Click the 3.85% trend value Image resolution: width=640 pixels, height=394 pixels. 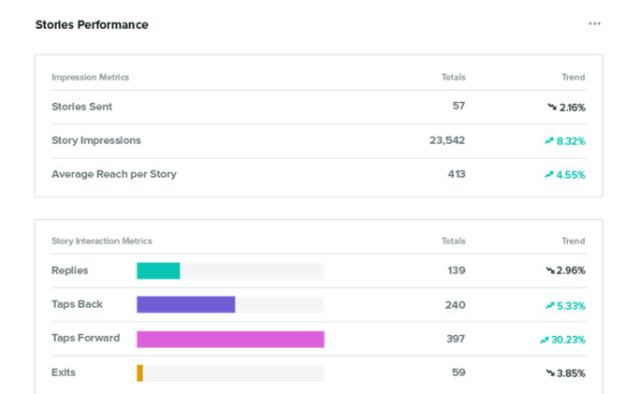coord(571,373)
